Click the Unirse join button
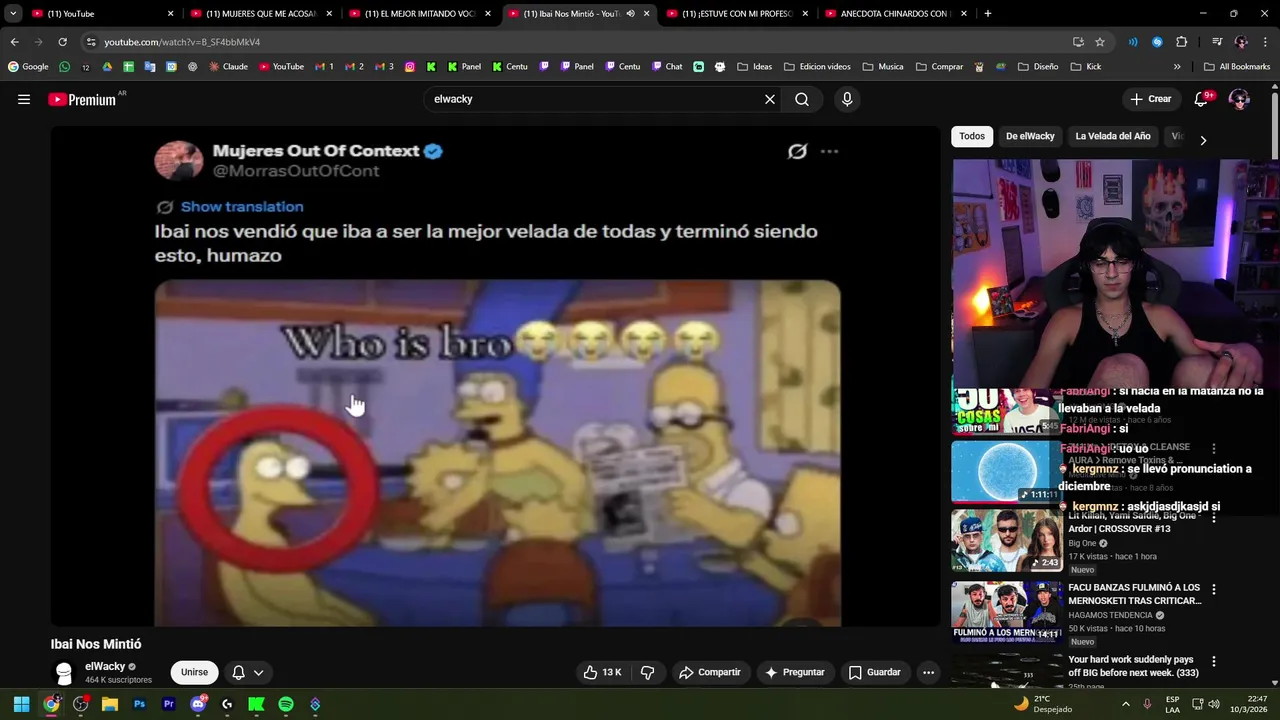This screenshot has height=720, width=1280. click(194, 672)
